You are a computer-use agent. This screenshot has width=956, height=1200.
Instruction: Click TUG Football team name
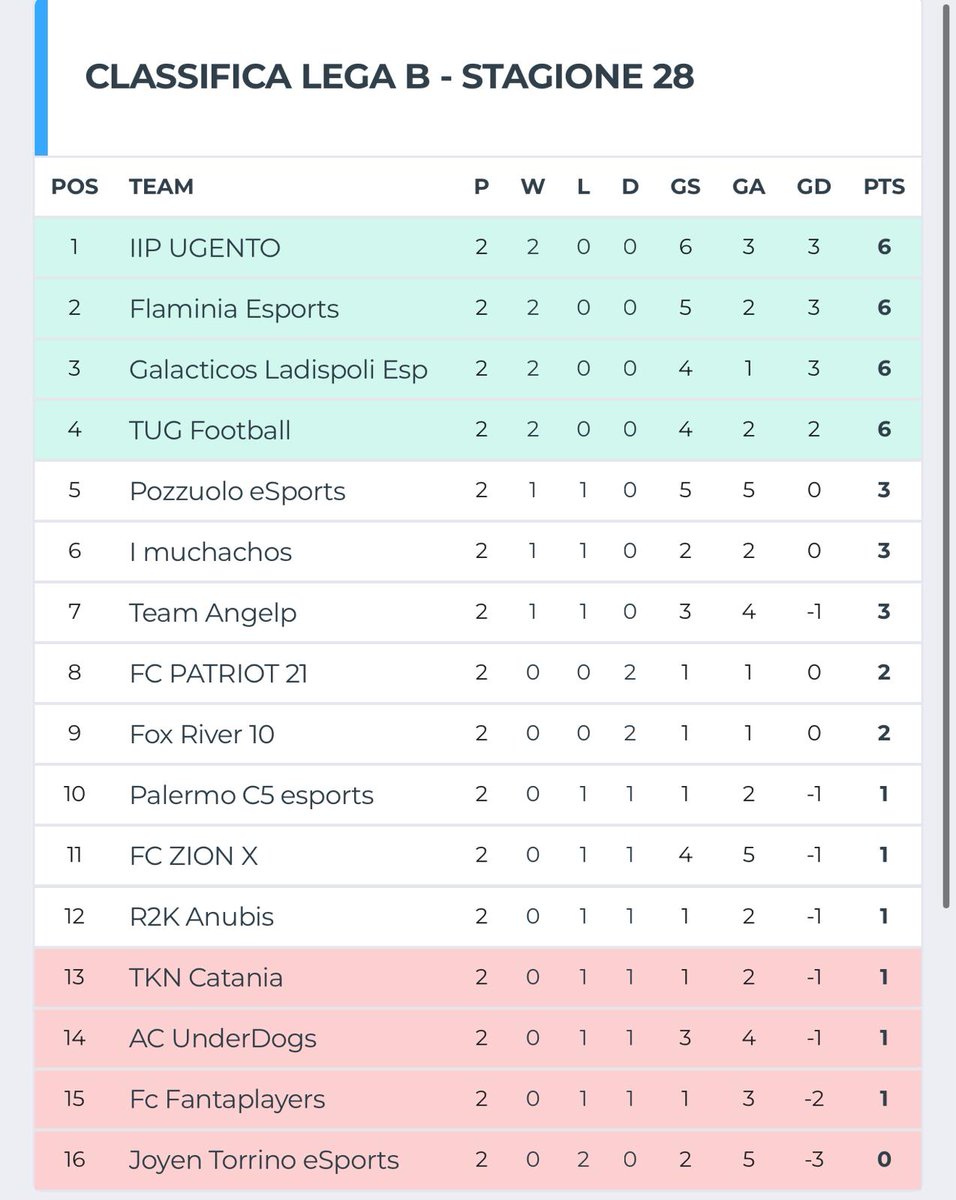pos(210,430)
